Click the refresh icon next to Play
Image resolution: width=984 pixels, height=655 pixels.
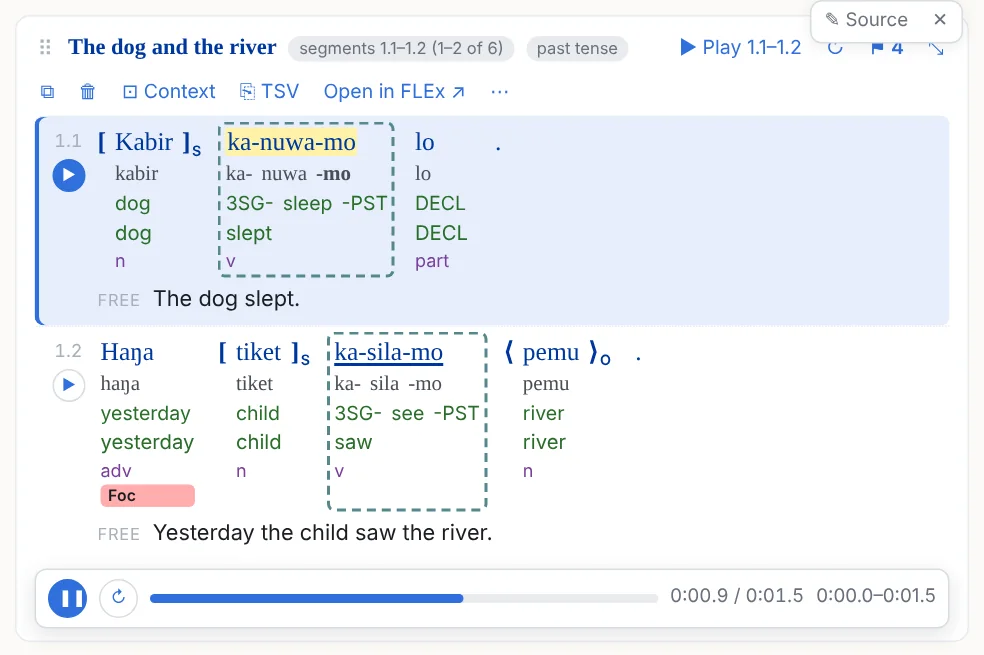pos(835,48)
